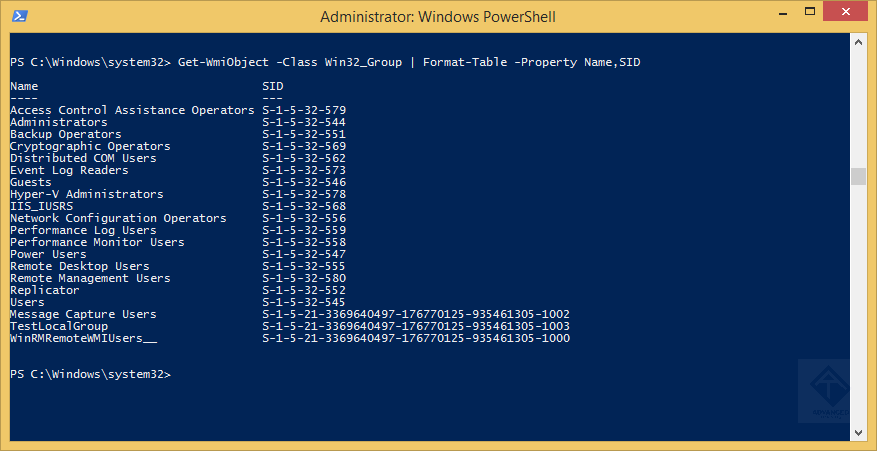The image size is (877, 451).
Task: Click the TestLocalGroup name
Action: click(58, 326)
